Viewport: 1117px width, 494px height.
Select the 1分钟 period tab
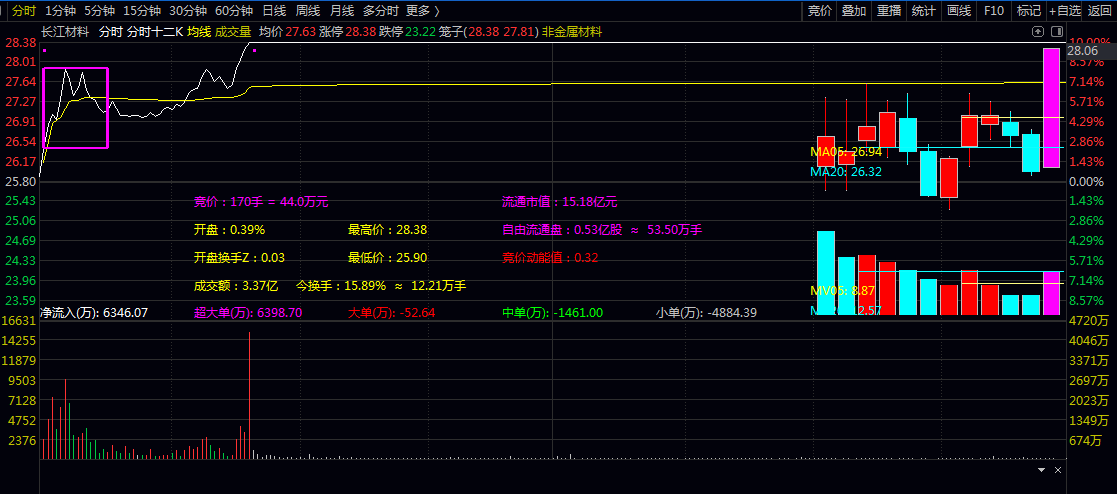click(x=60, y=10)
